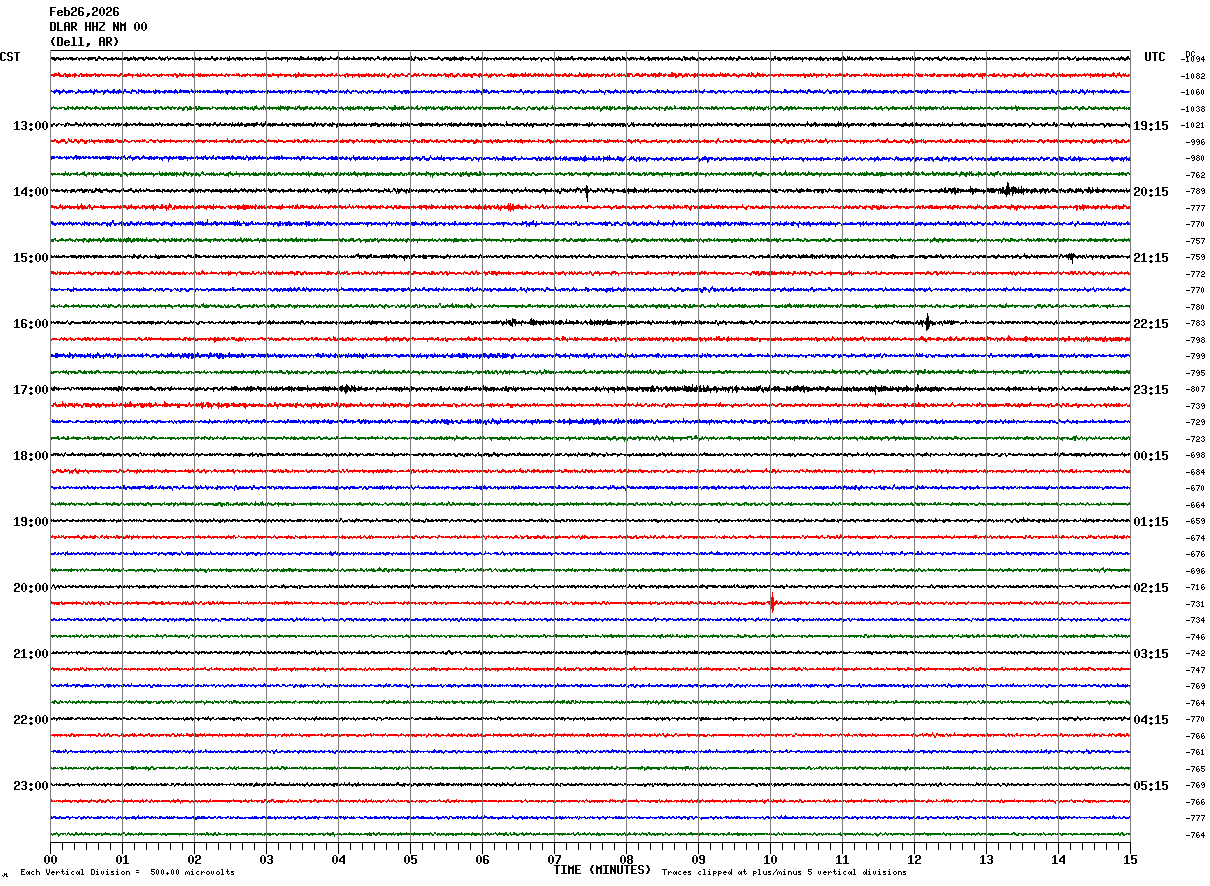Viewport: 1210px width, 886px height.
Task: Click the DC offset value -1038
Action: (x=1193, y=109)
